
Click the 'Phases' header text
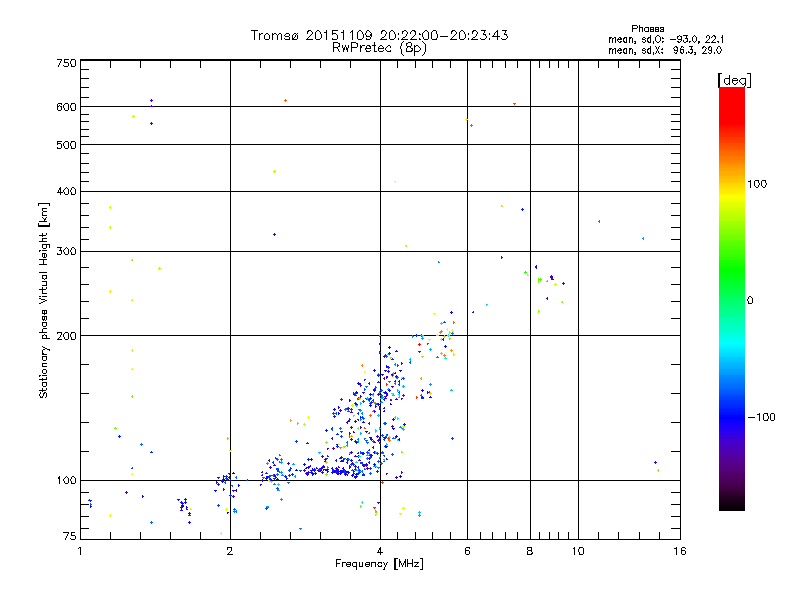tap(647, 29)
